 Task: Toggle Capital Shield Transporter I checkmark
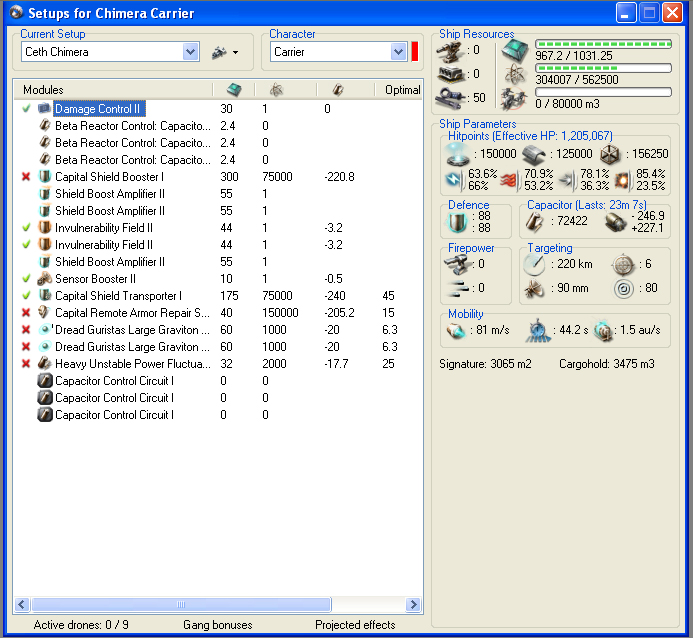point(26,295)
